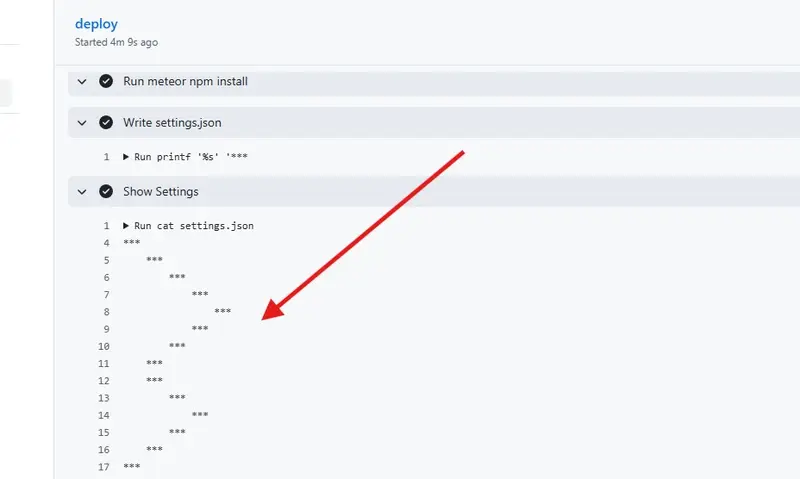Viewport: 800px width, 479px height.
Task: Click success check icon for Show Settings
Action: (x=106, y=191)
